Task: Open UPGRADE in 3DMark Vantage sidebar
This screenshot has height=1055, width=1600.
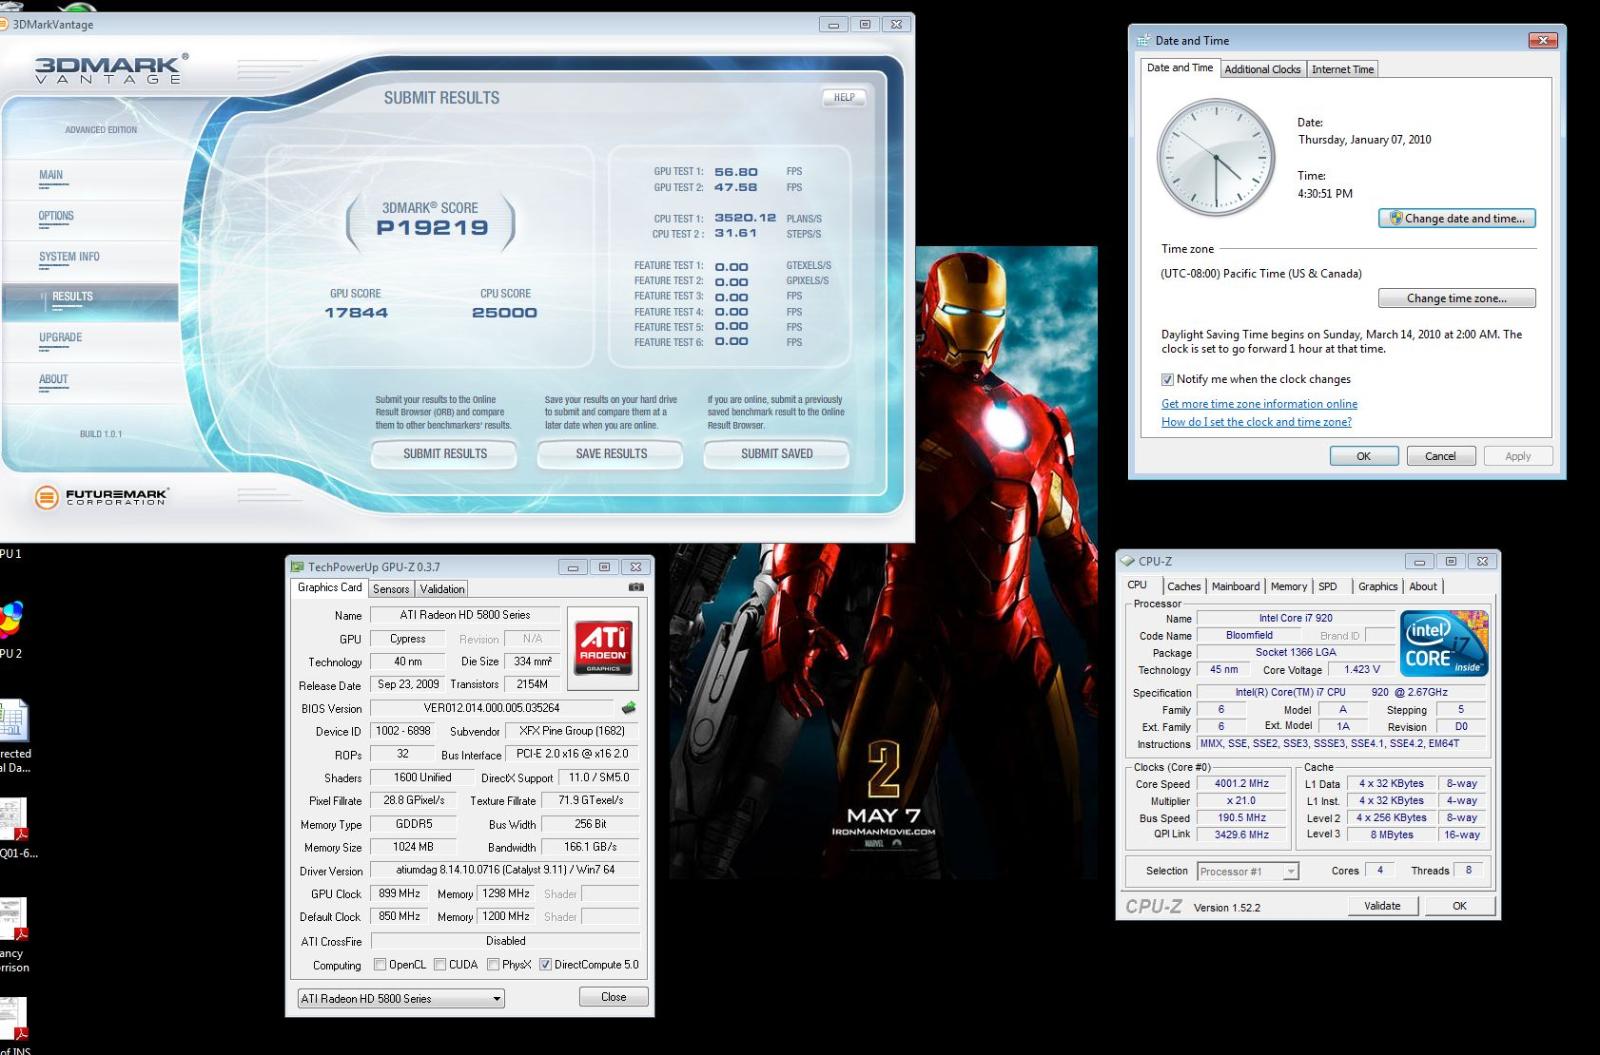Action: [60, 338]
